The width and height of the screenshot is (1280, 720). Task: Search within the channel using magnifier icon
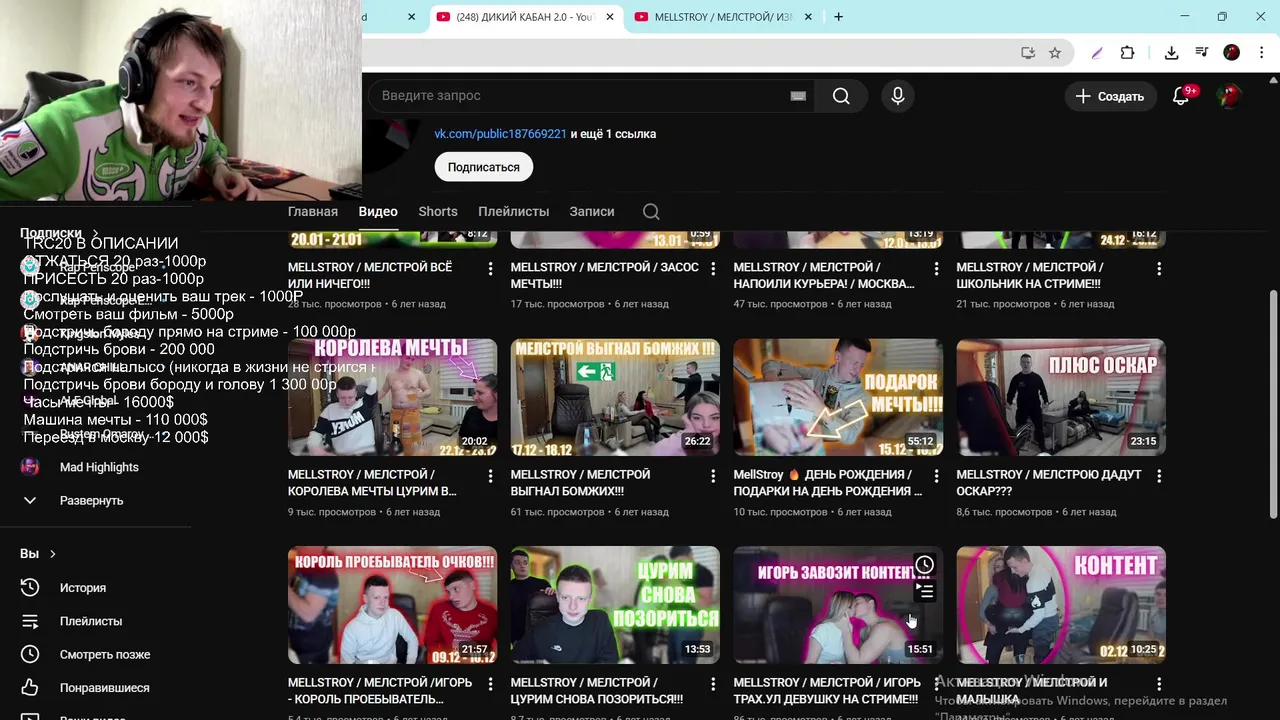(651, 211)
